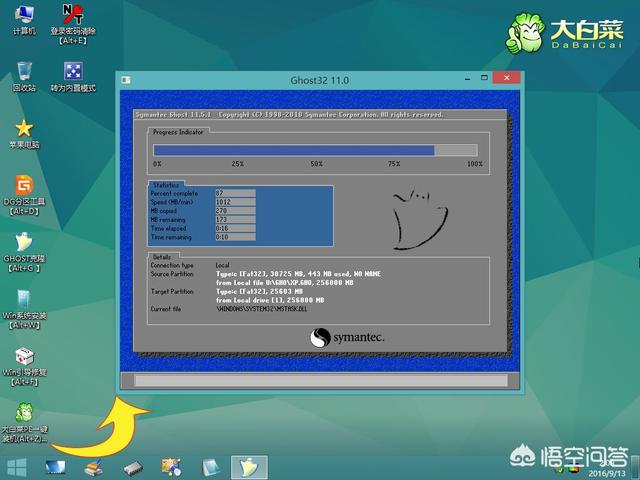The image size is (640, 480).
Task: Click the Time remaining value 0:10
Action: (x=236, y=237)
